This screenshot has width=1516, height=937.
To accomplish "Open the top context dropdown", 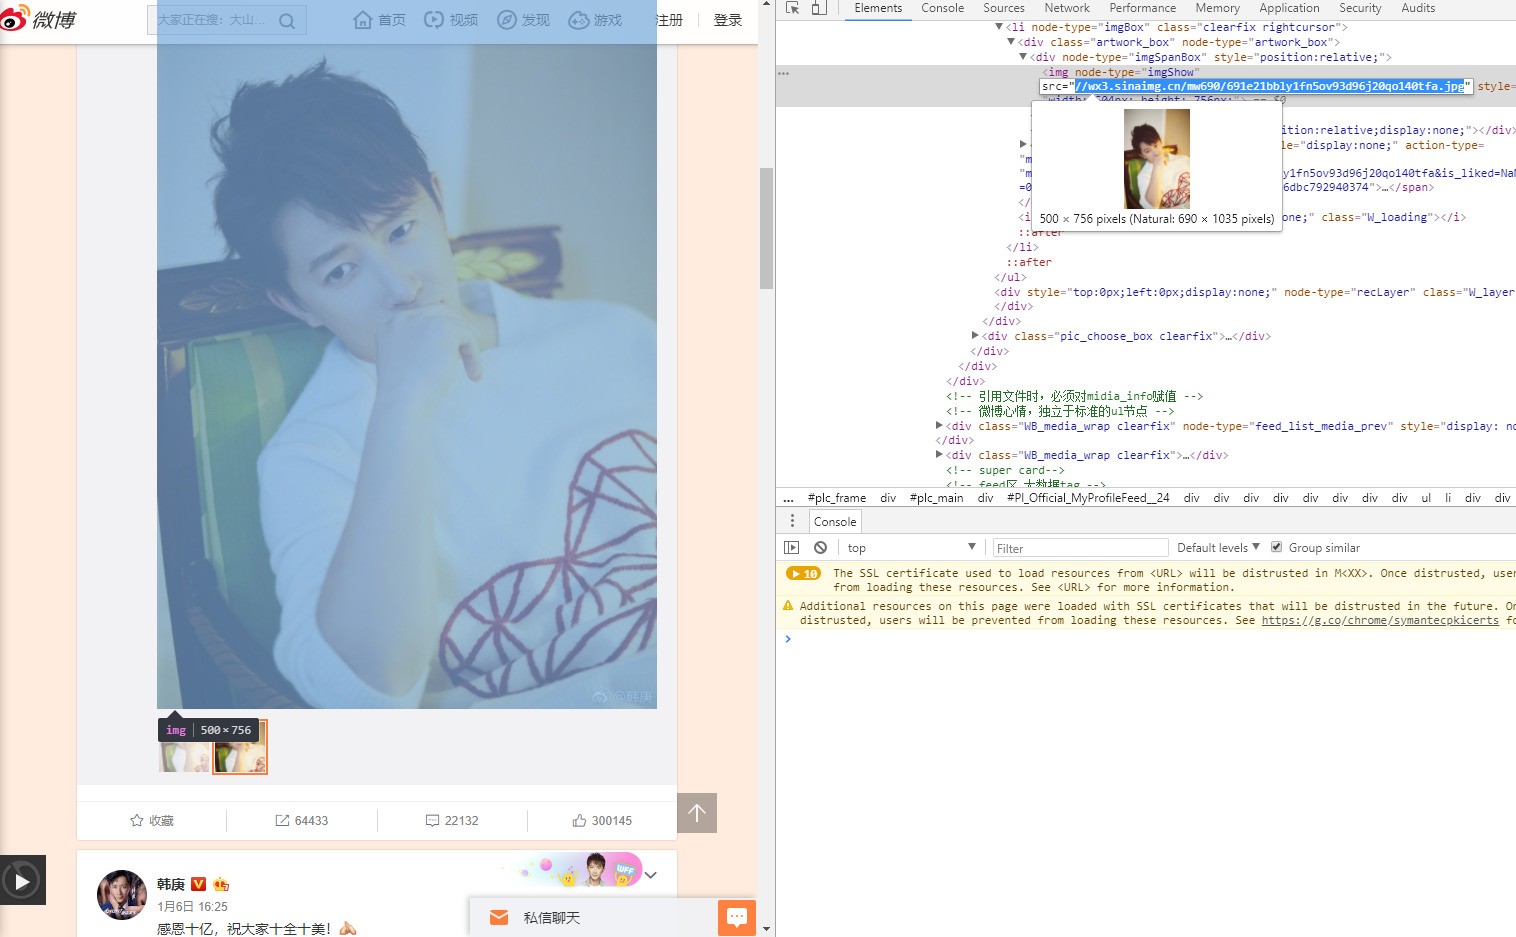I will [x=911, y=548].
